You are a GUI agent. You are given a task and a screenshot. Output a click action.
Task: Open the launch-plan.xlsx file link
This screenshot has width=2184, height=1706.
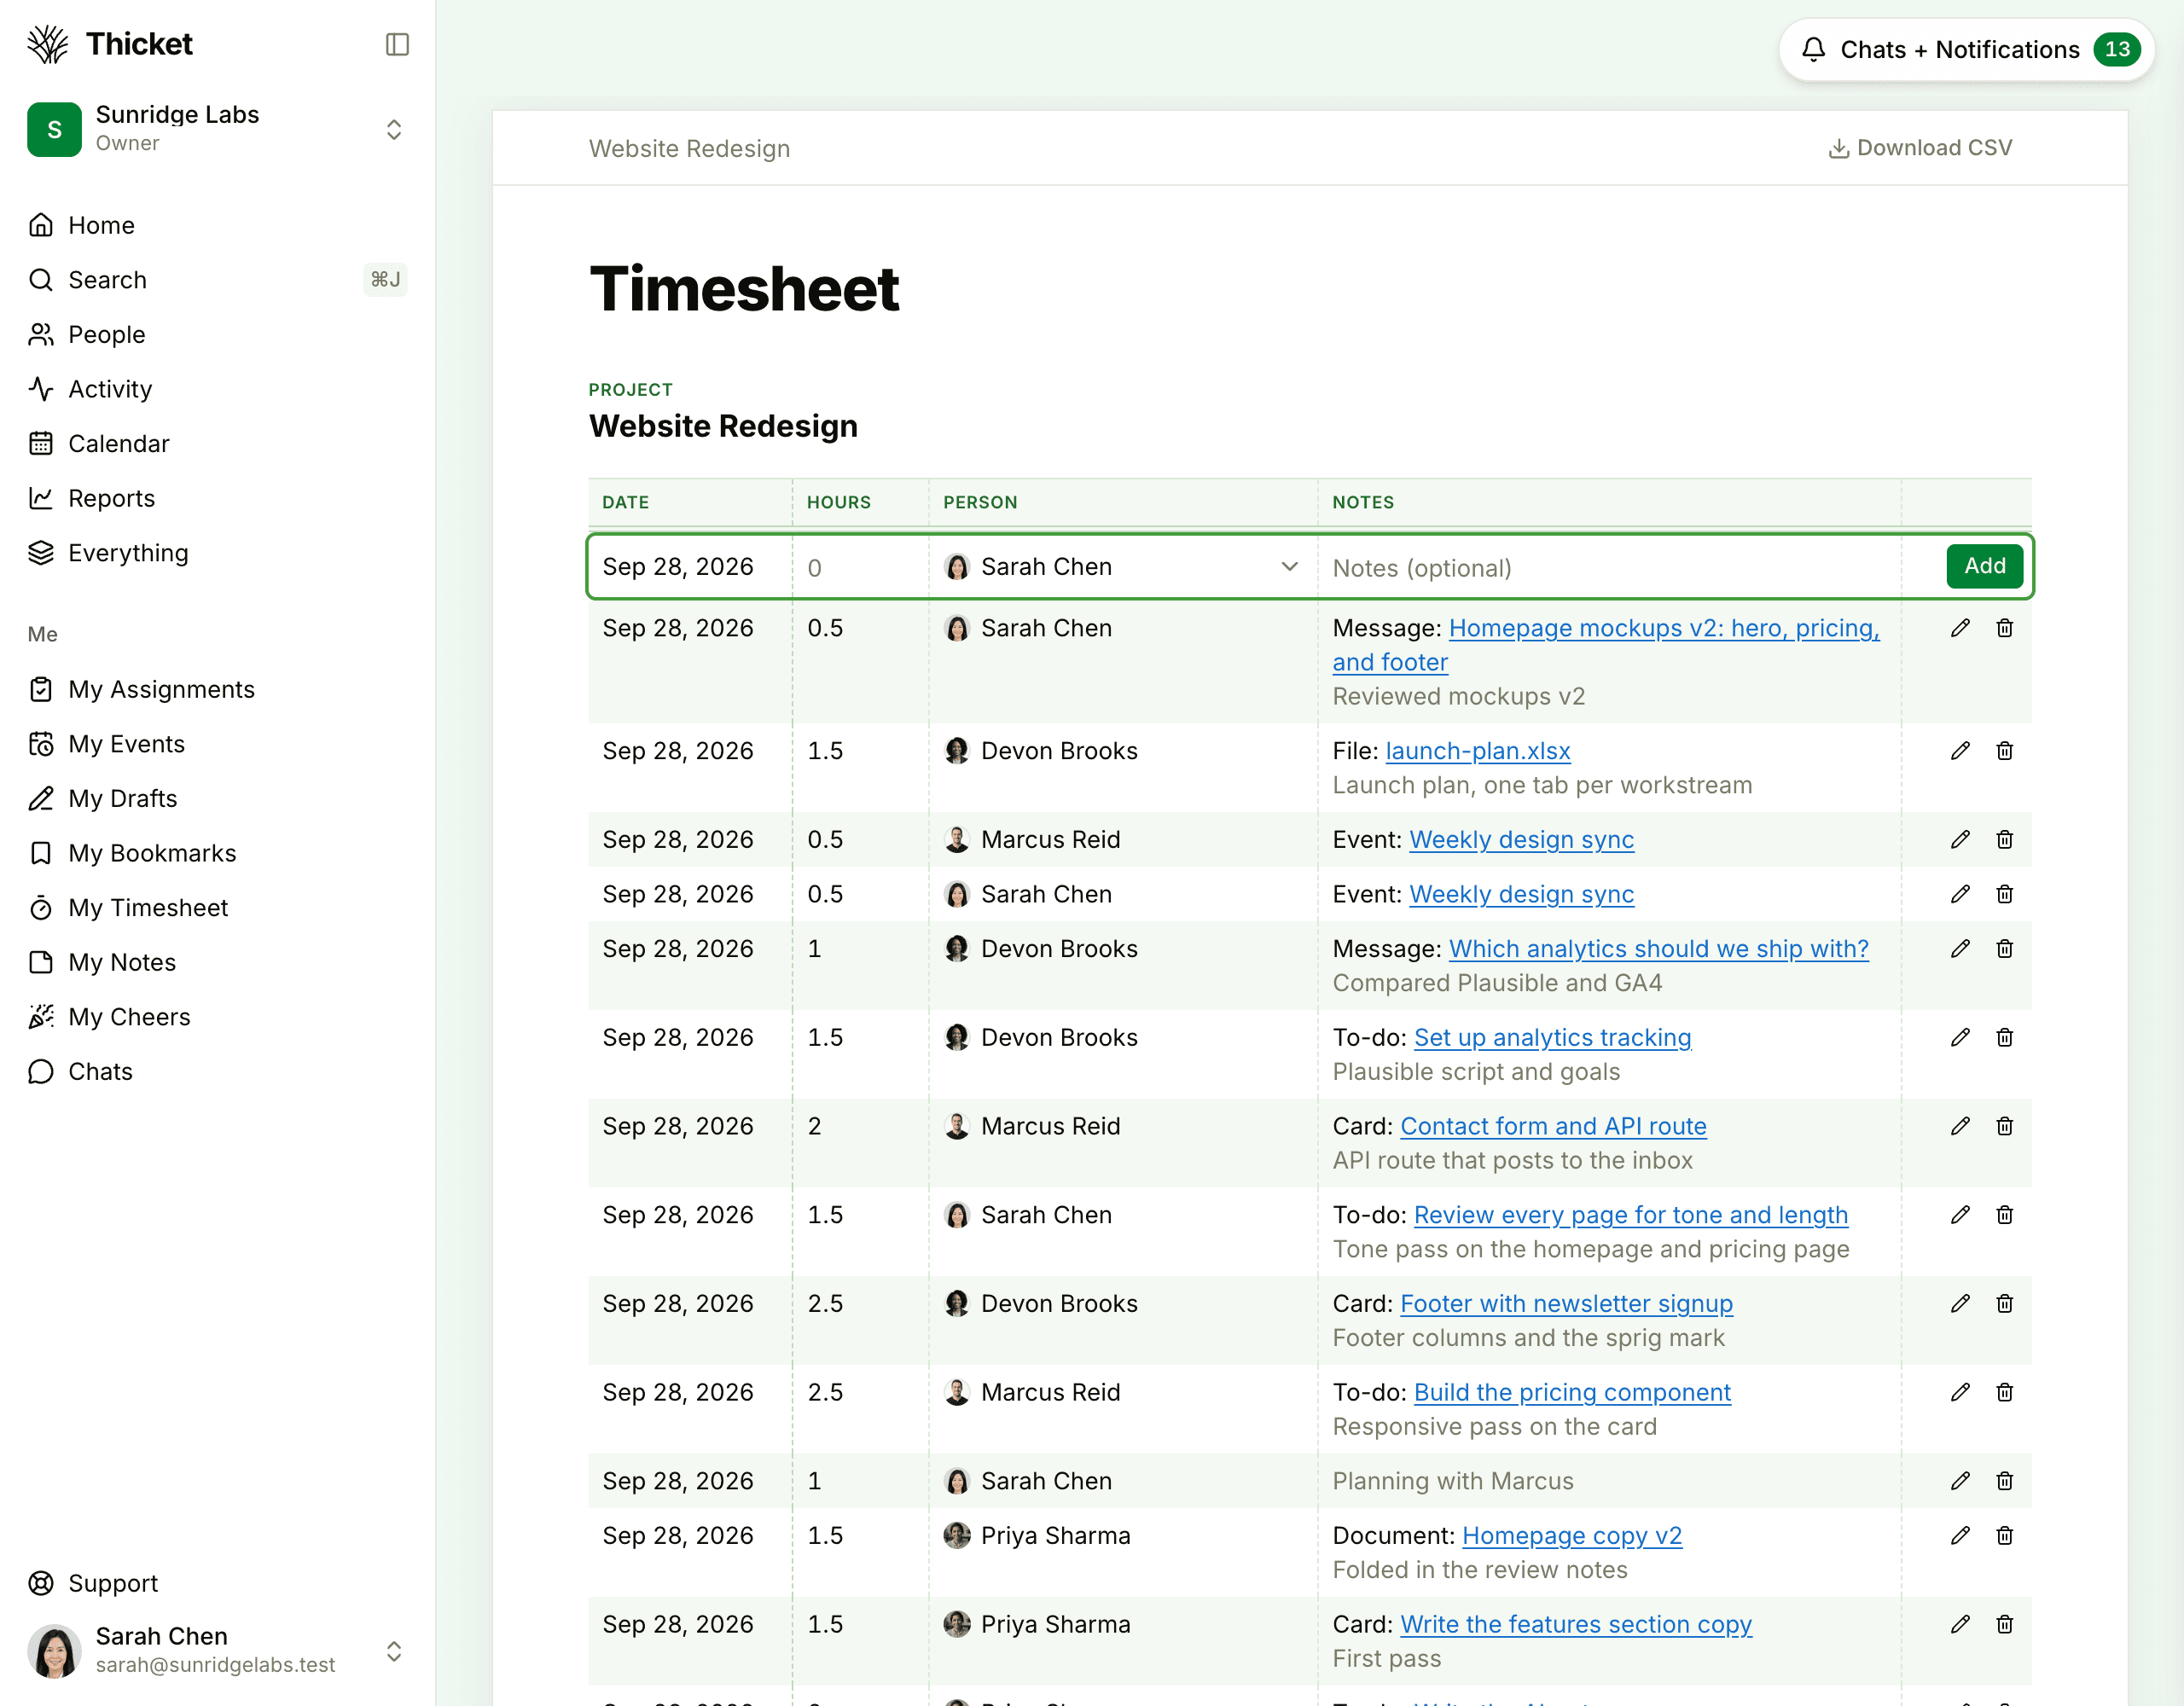1477,751
